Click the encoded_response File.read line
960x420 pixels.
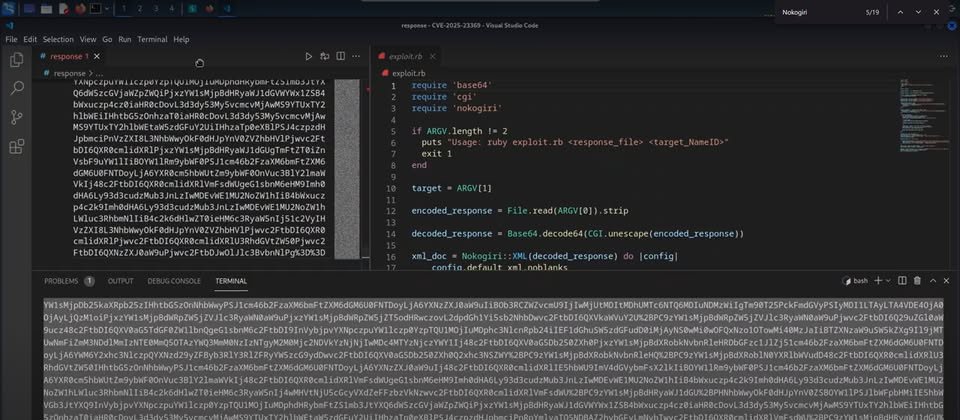520,211
